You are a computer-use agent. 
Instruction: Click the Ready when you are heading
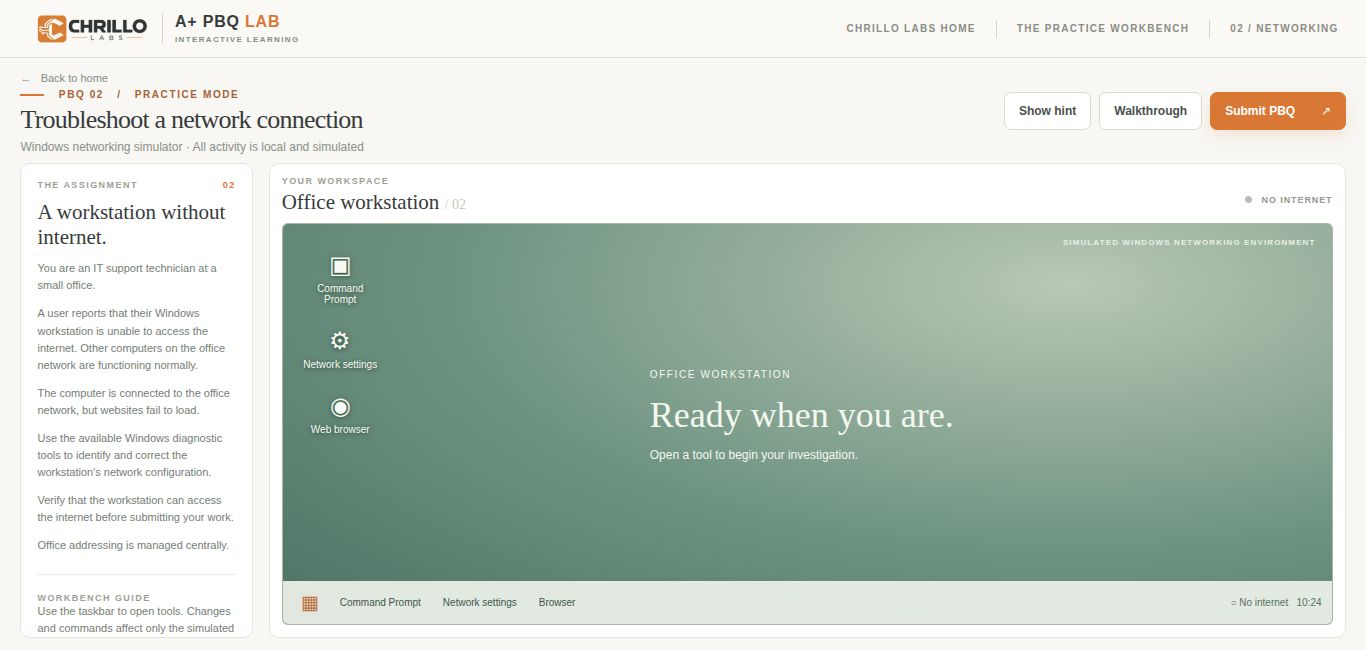[801, 415]
